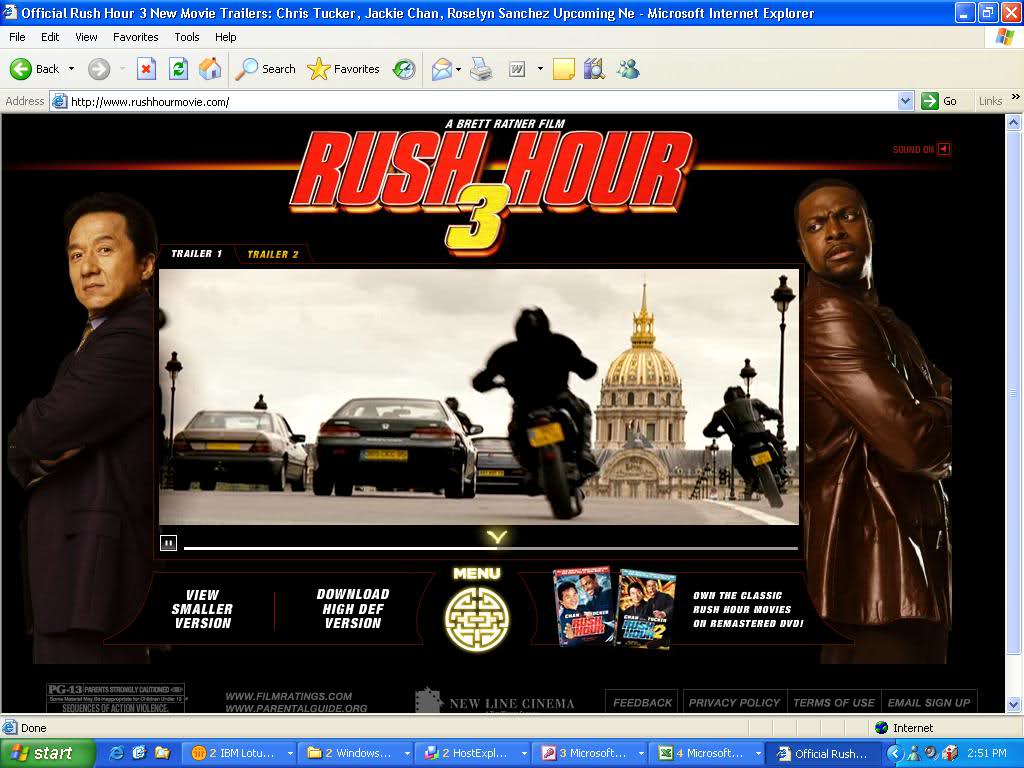
Task: Open the Search toolbar button
Action: (x=265, y=69)
